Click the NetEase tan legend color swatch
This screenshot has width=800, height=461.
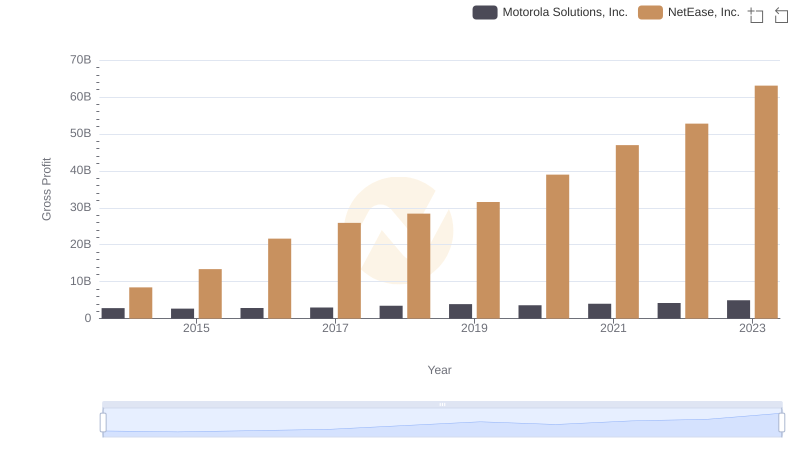pyautogui.click(x=650, y=12)
